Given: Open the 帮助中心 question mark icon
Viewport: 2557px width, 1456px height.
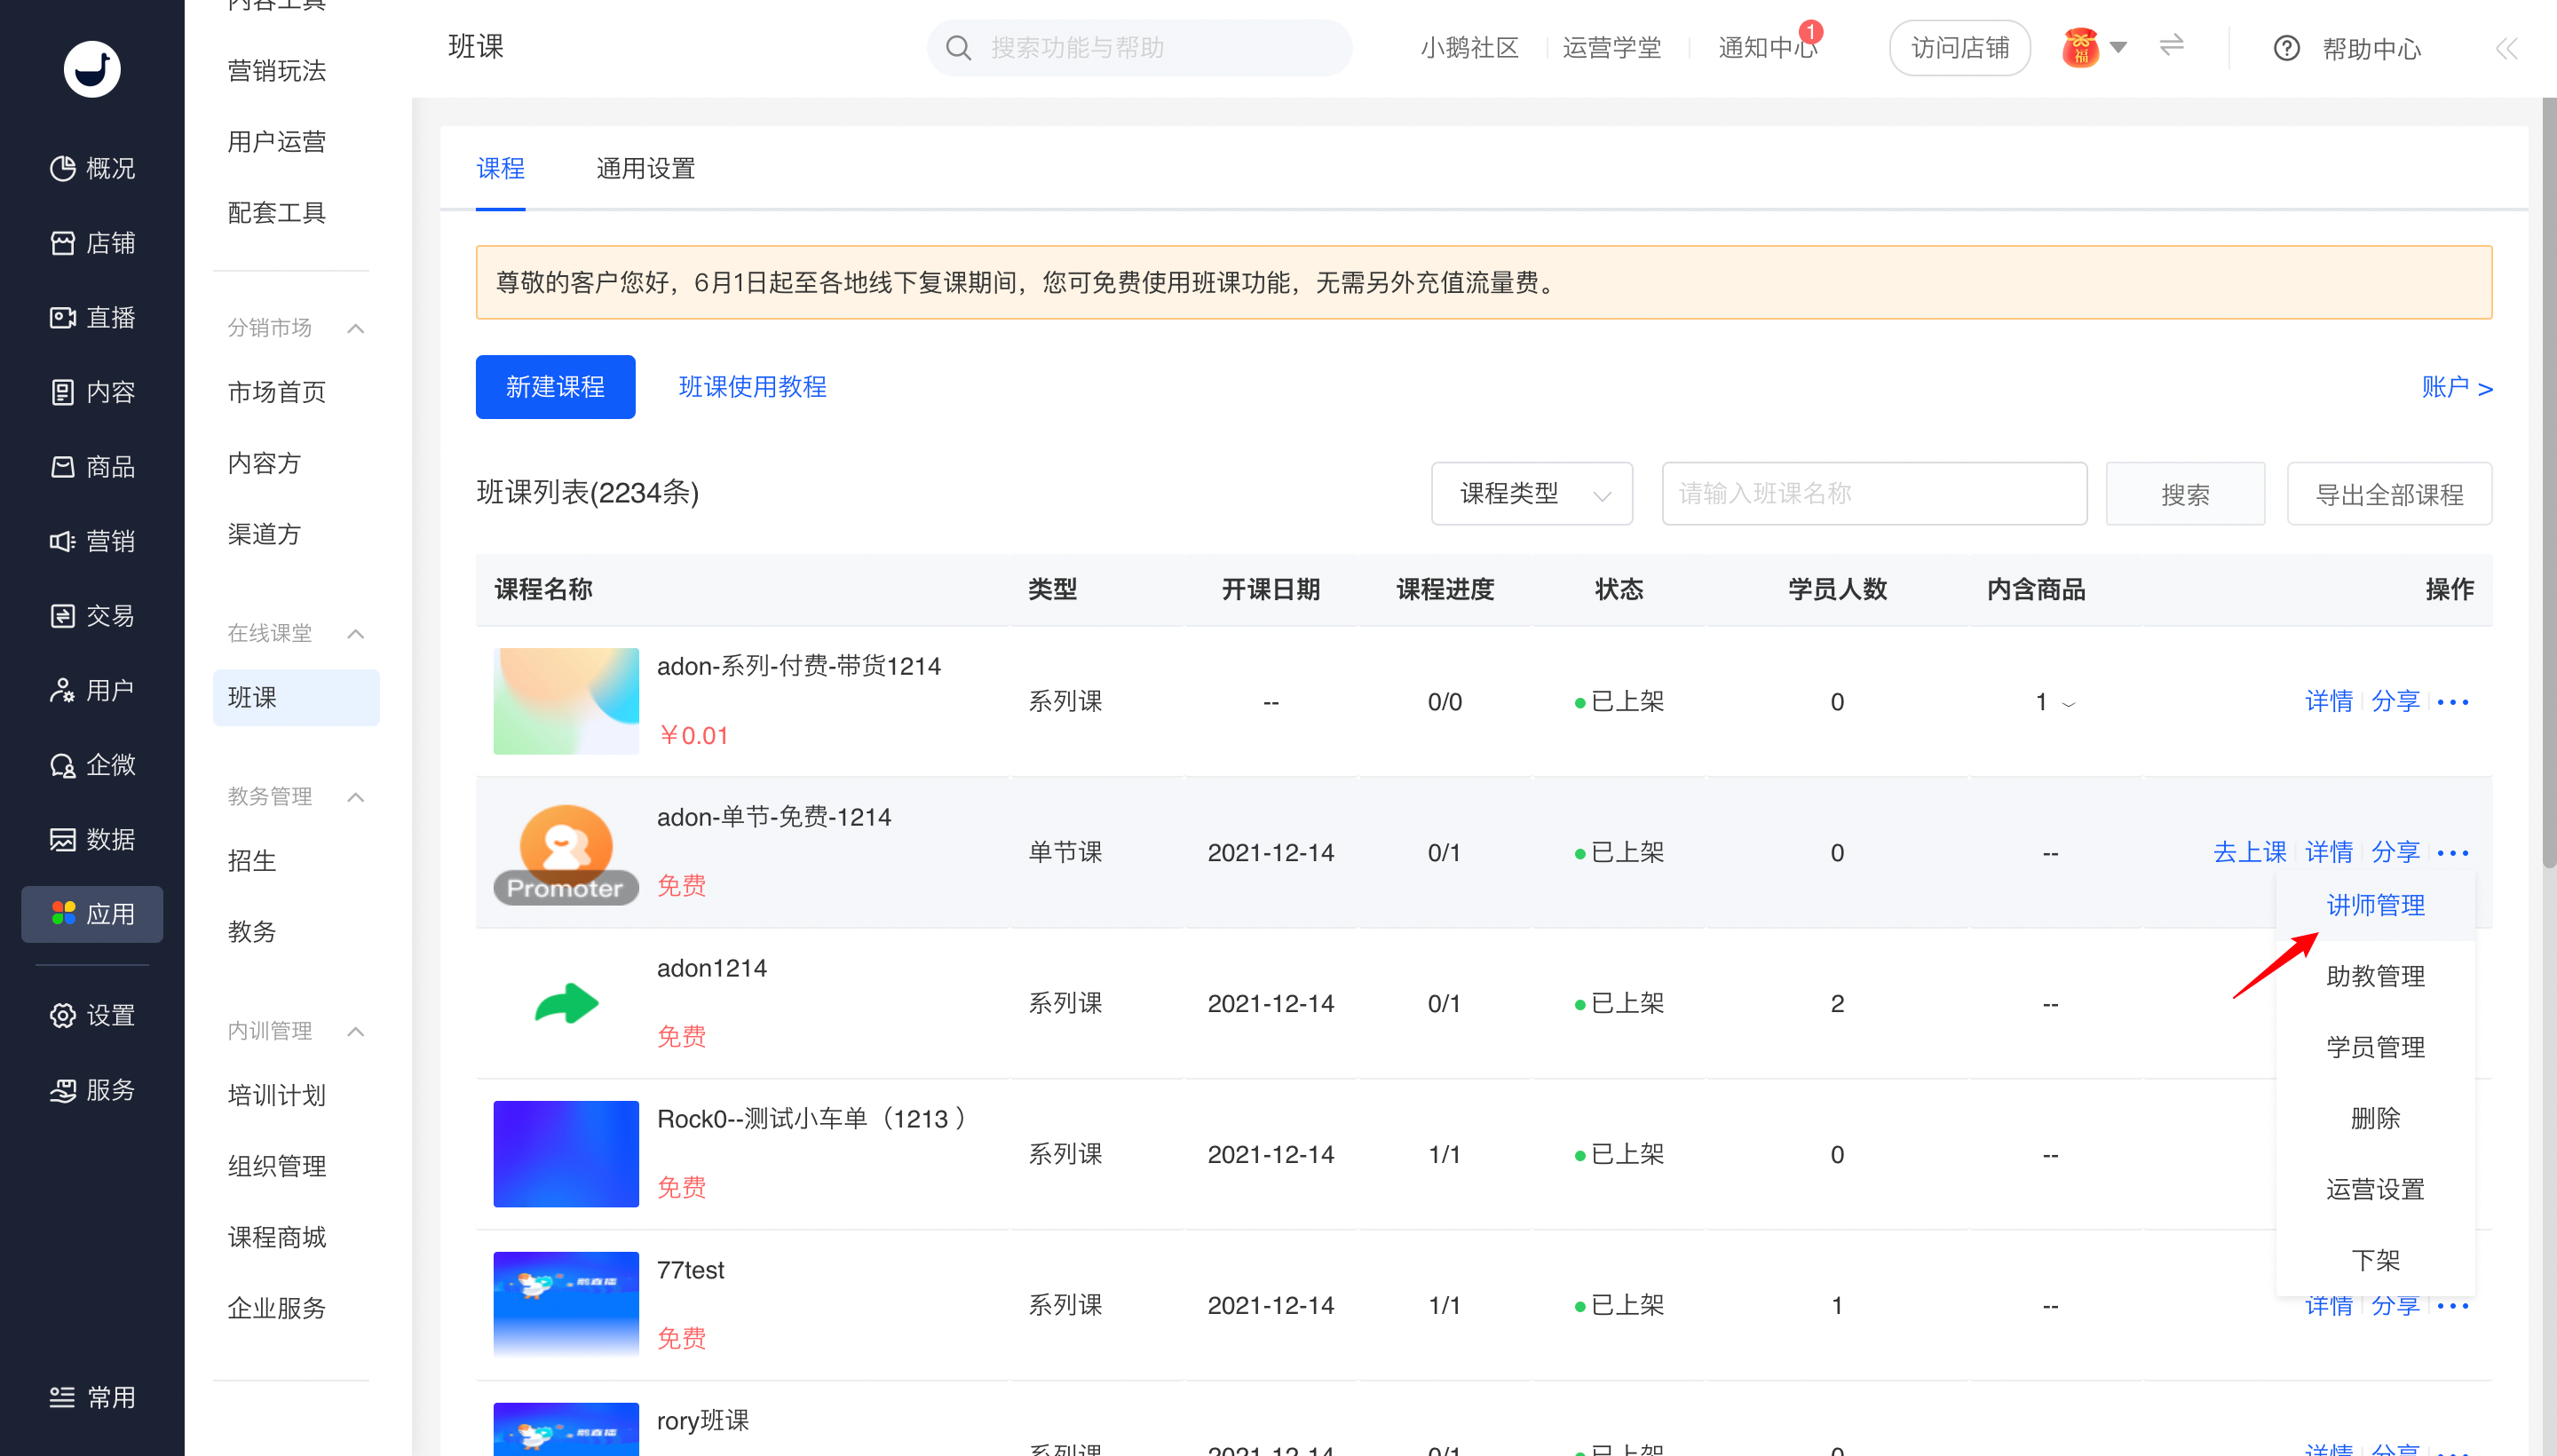Looking at the screenshot, I should point(2286,48).
